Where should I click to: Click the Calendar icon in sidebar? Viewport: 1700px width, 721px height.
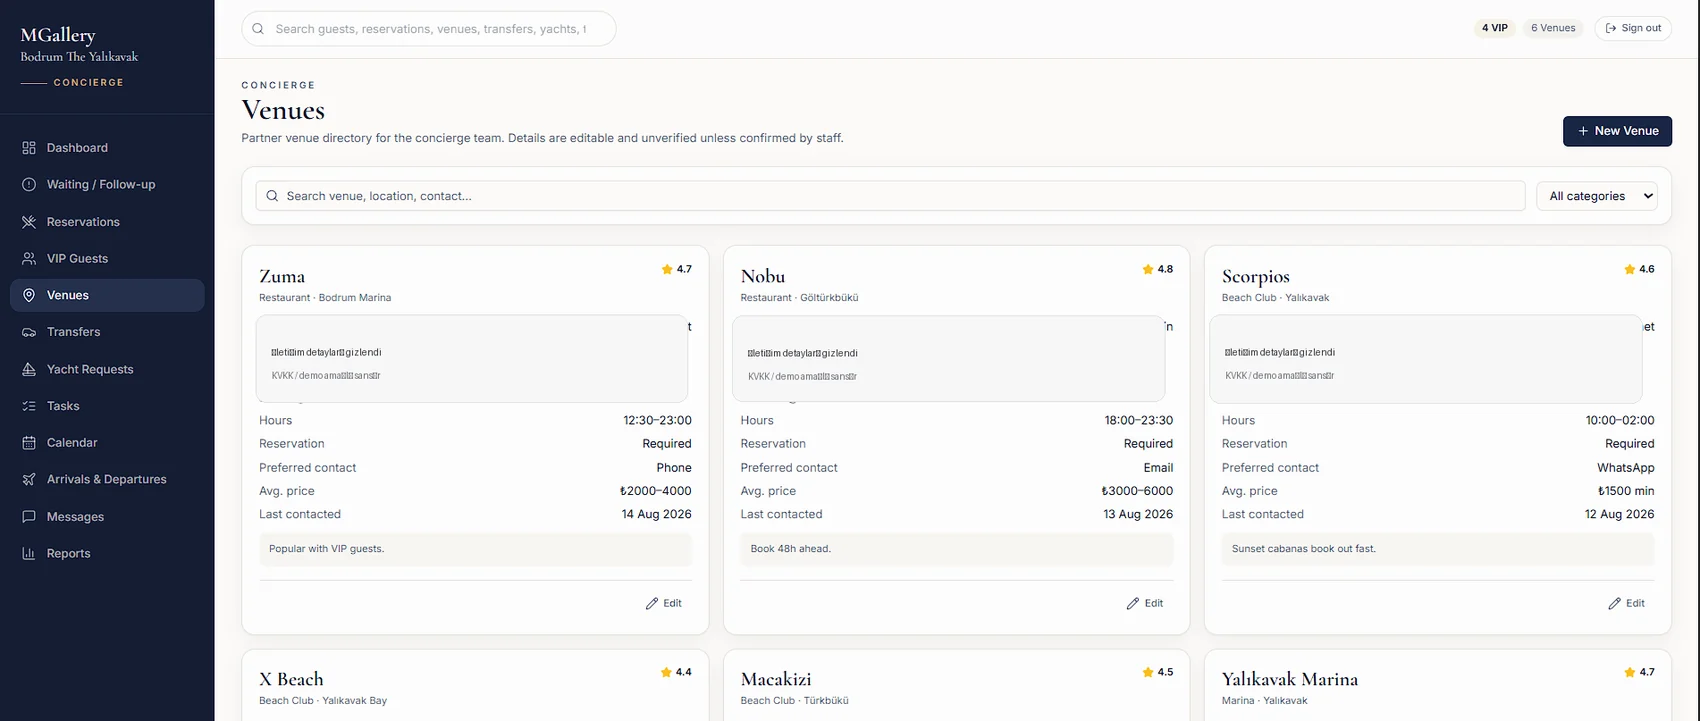(x=29, y=443)
